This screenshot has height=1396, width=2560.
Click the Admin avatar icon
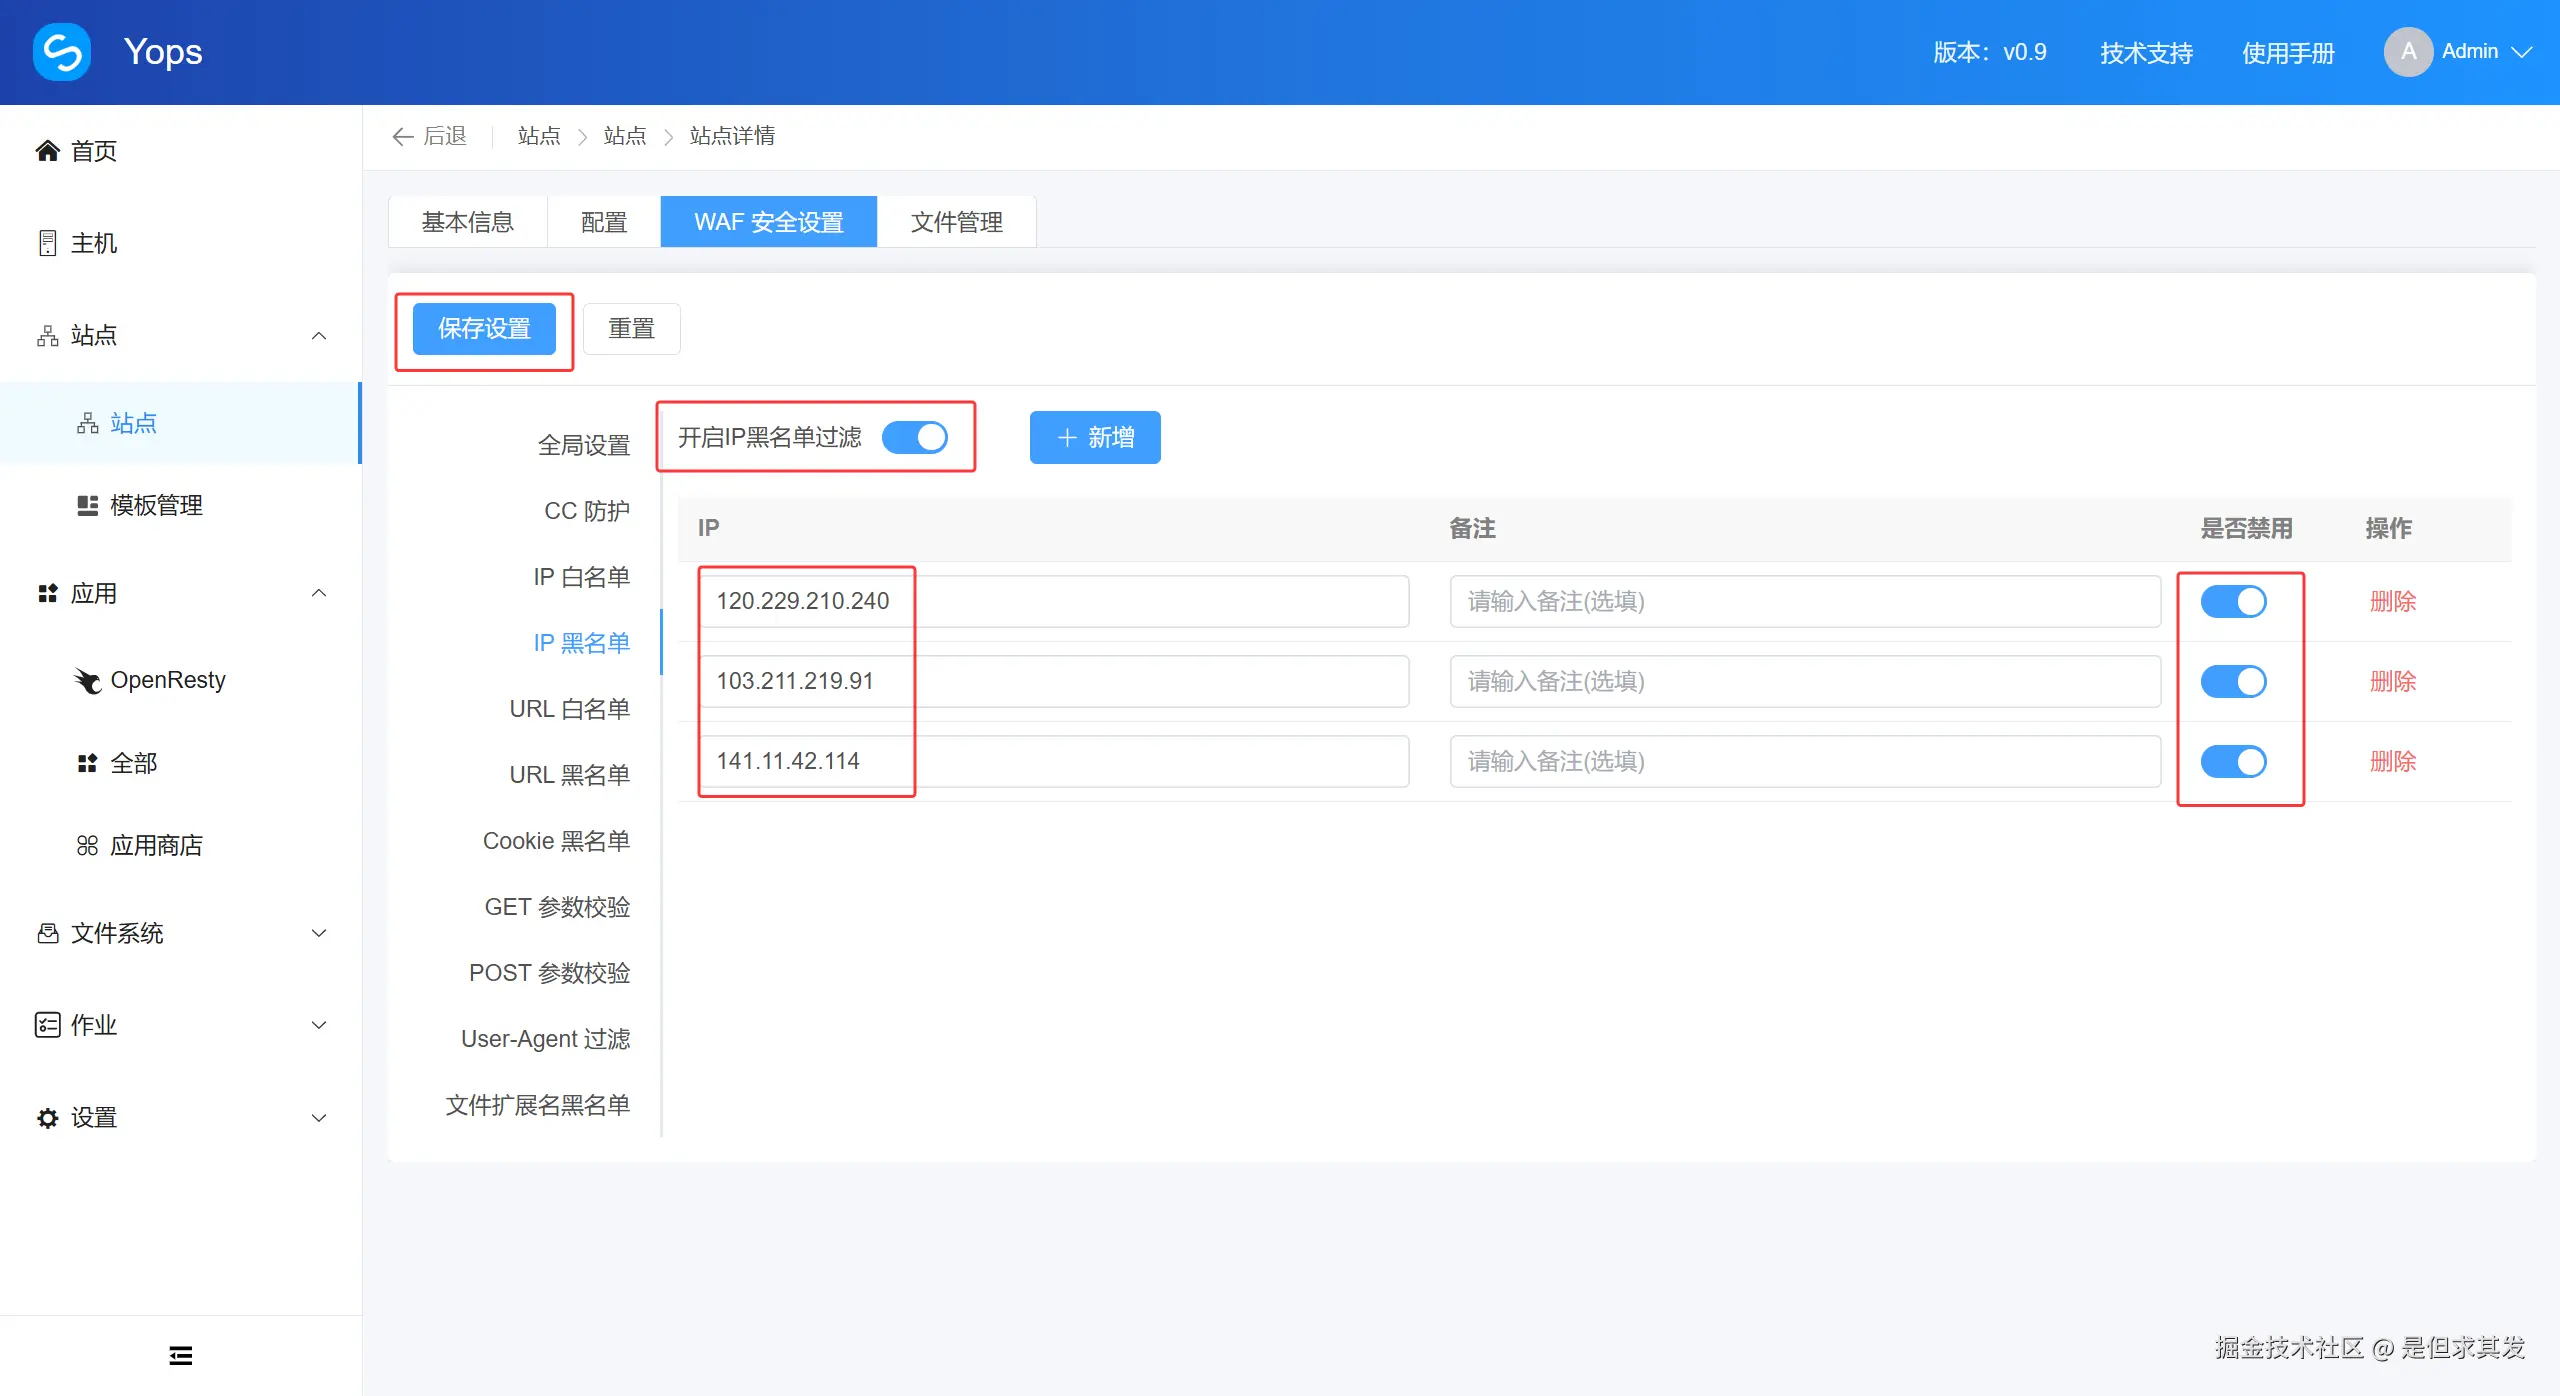click(2408, 52)
